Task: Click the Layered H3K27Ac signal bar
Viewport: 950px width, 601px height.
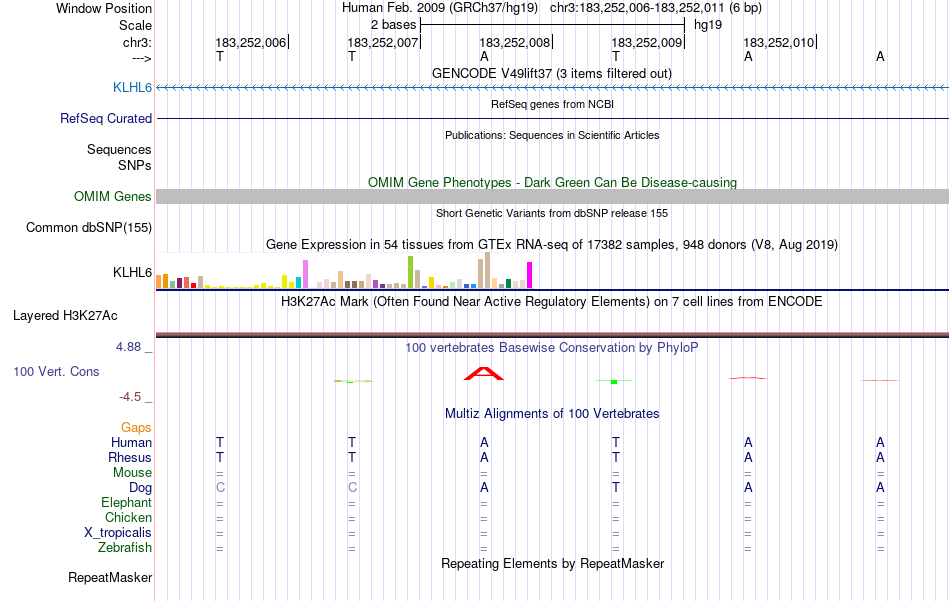Action: (x=552, y=334)
